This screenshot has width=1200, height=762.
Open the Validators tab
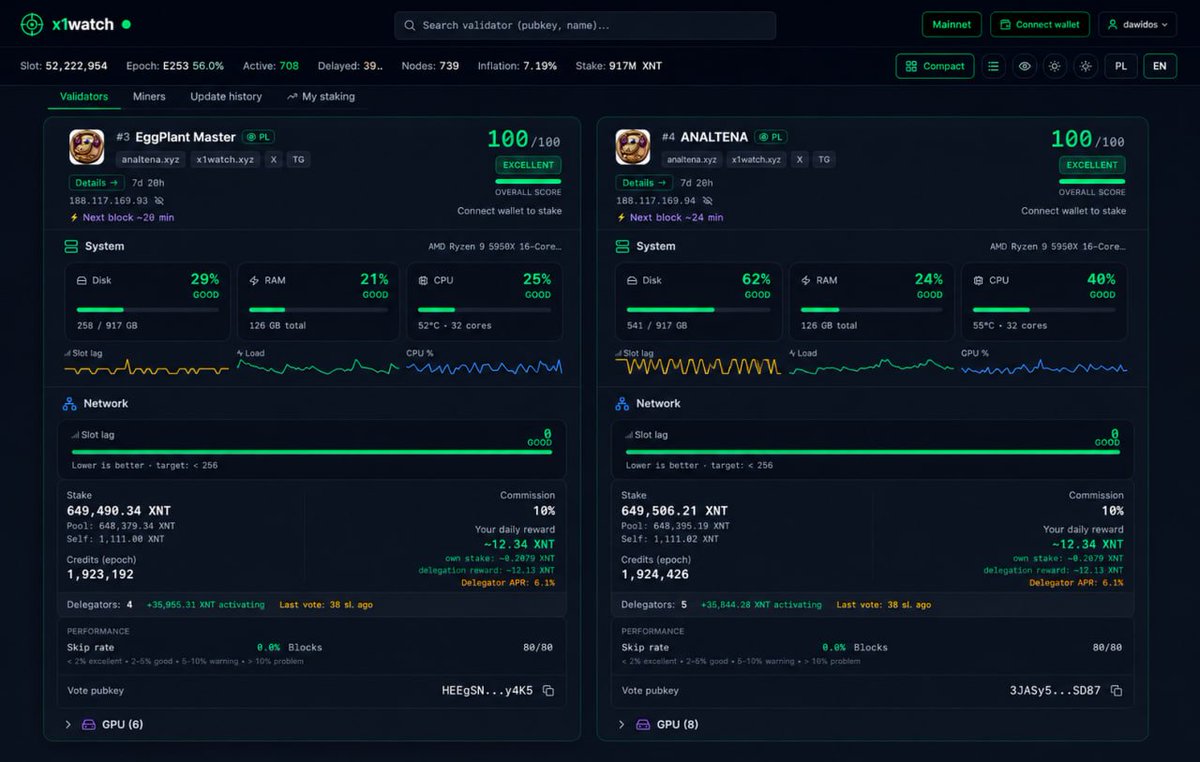84,96
